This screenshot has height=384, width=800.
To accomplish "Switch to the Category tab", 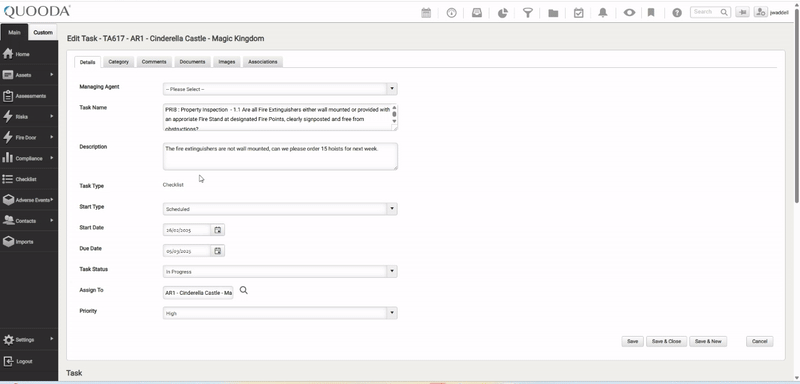I will (118, 62).
